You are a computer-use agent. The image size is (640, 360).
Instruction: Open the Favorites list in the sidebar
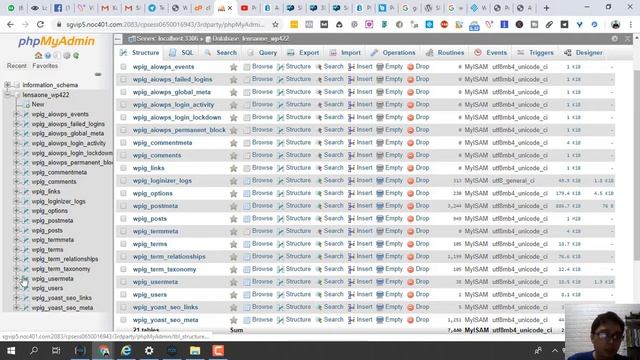(45, 66)
